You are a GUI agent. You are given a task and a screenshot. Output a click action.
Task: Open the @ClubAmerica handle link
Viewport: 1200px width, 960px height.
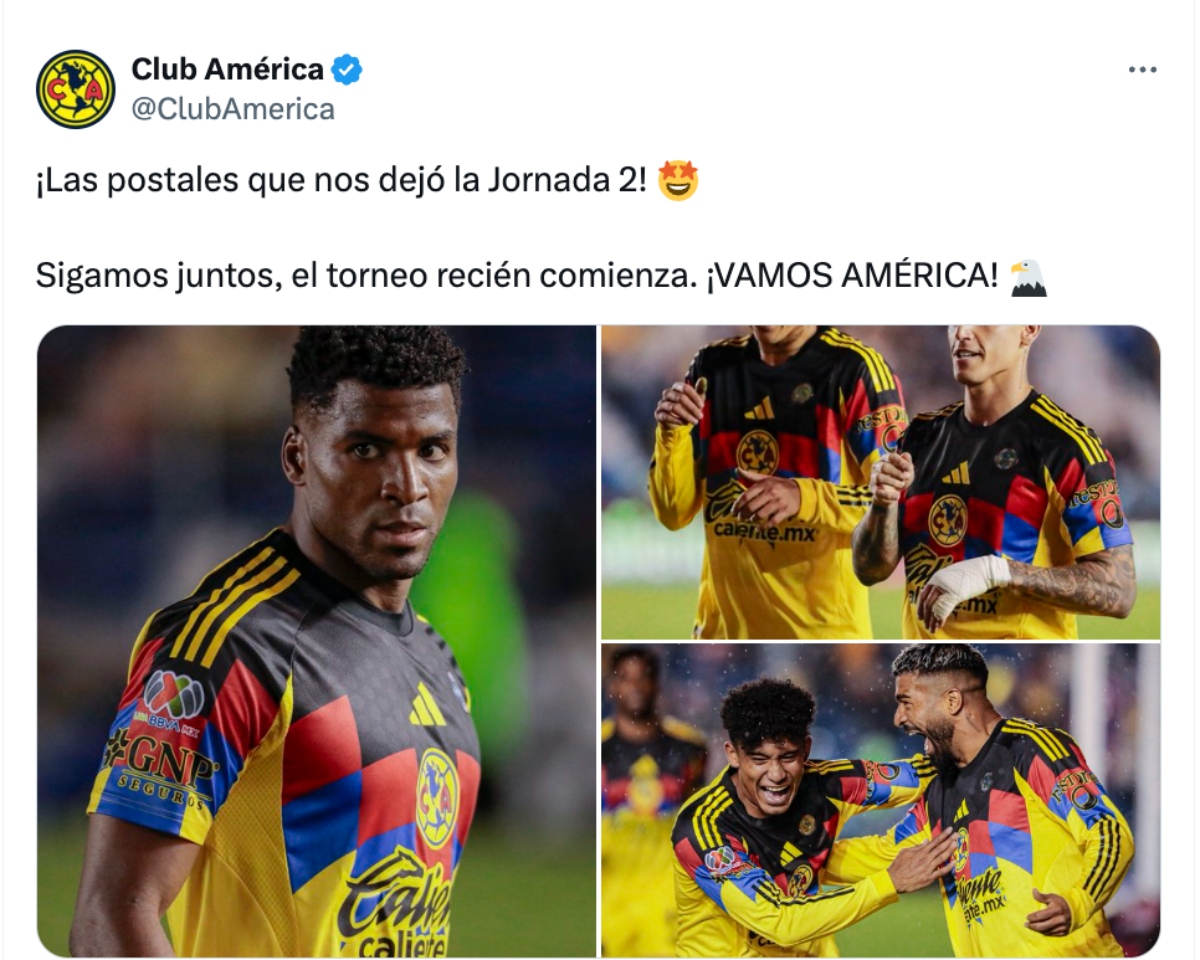(x=232, y=108)
